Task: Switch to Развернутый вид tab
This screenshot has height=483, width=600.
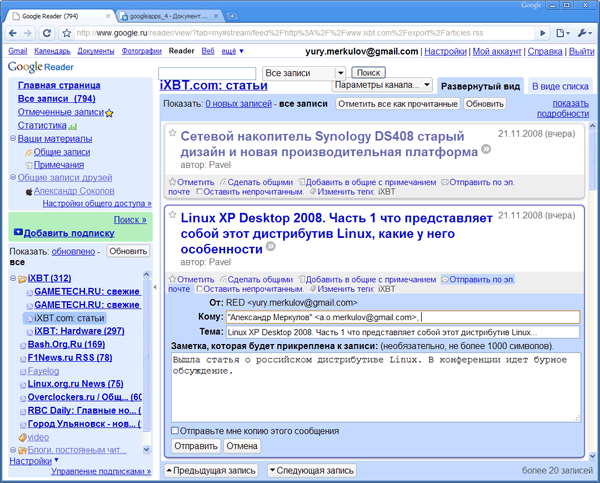Action: click(x=480, y=86)
